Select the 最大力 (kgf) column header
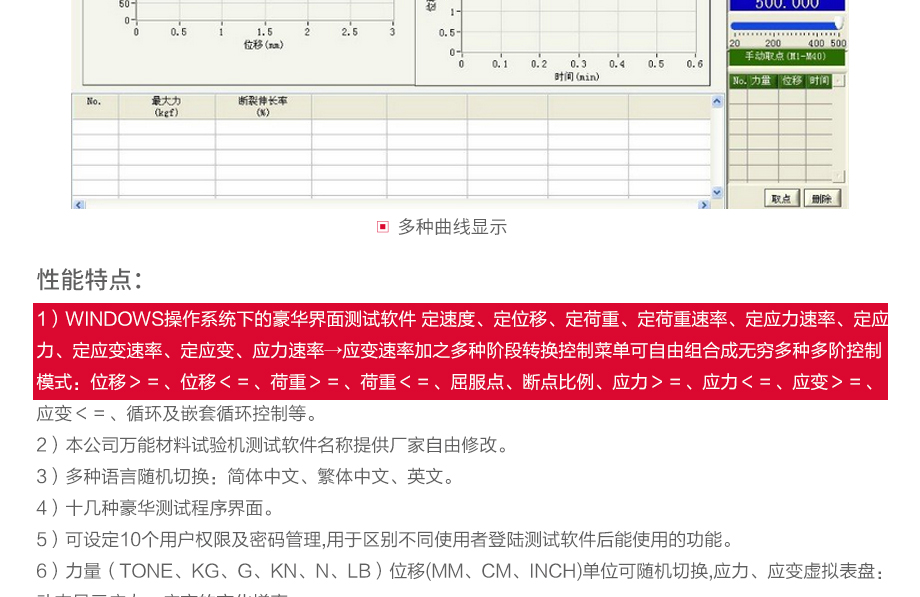 166,106
